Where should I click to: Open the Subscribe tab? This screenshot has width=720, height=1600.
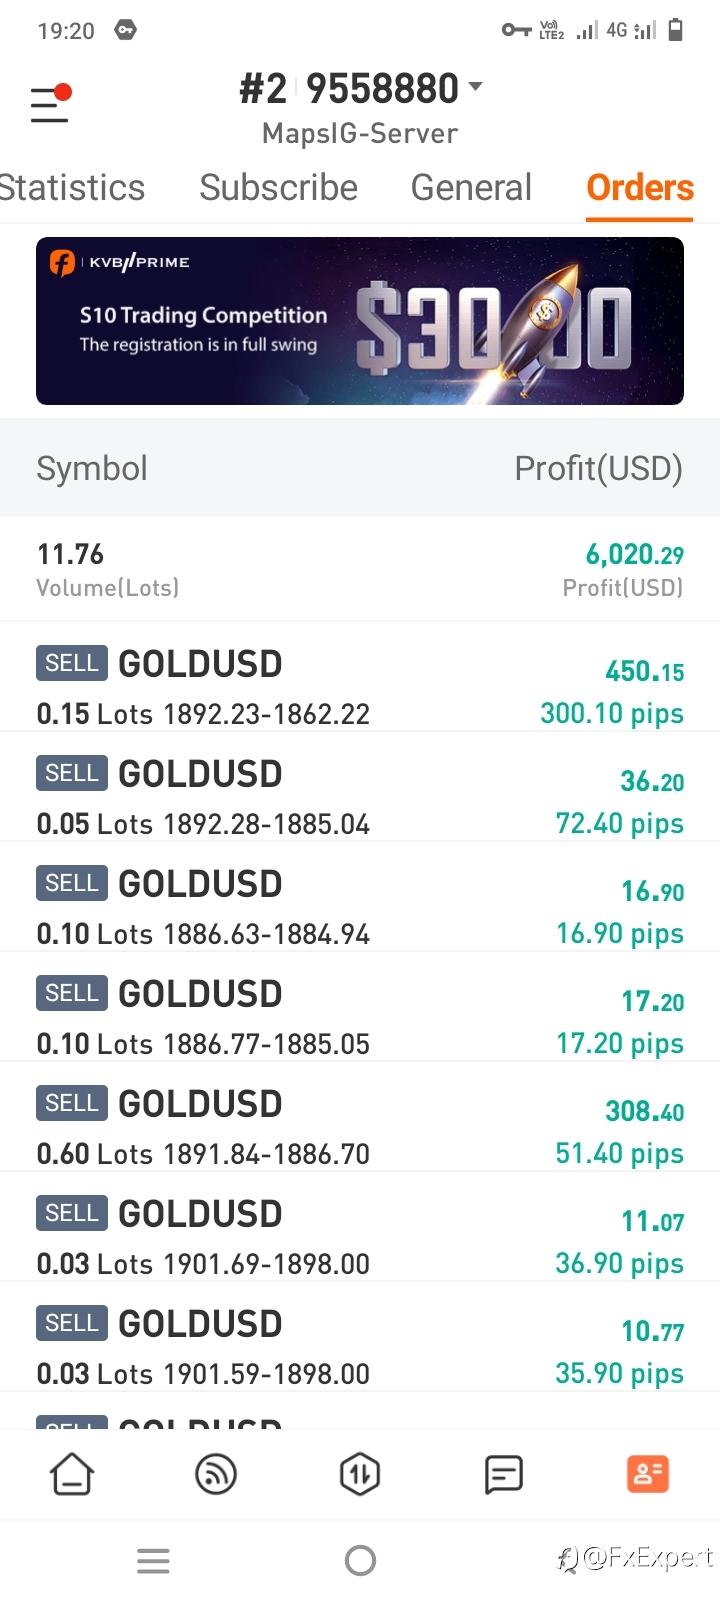278,188
